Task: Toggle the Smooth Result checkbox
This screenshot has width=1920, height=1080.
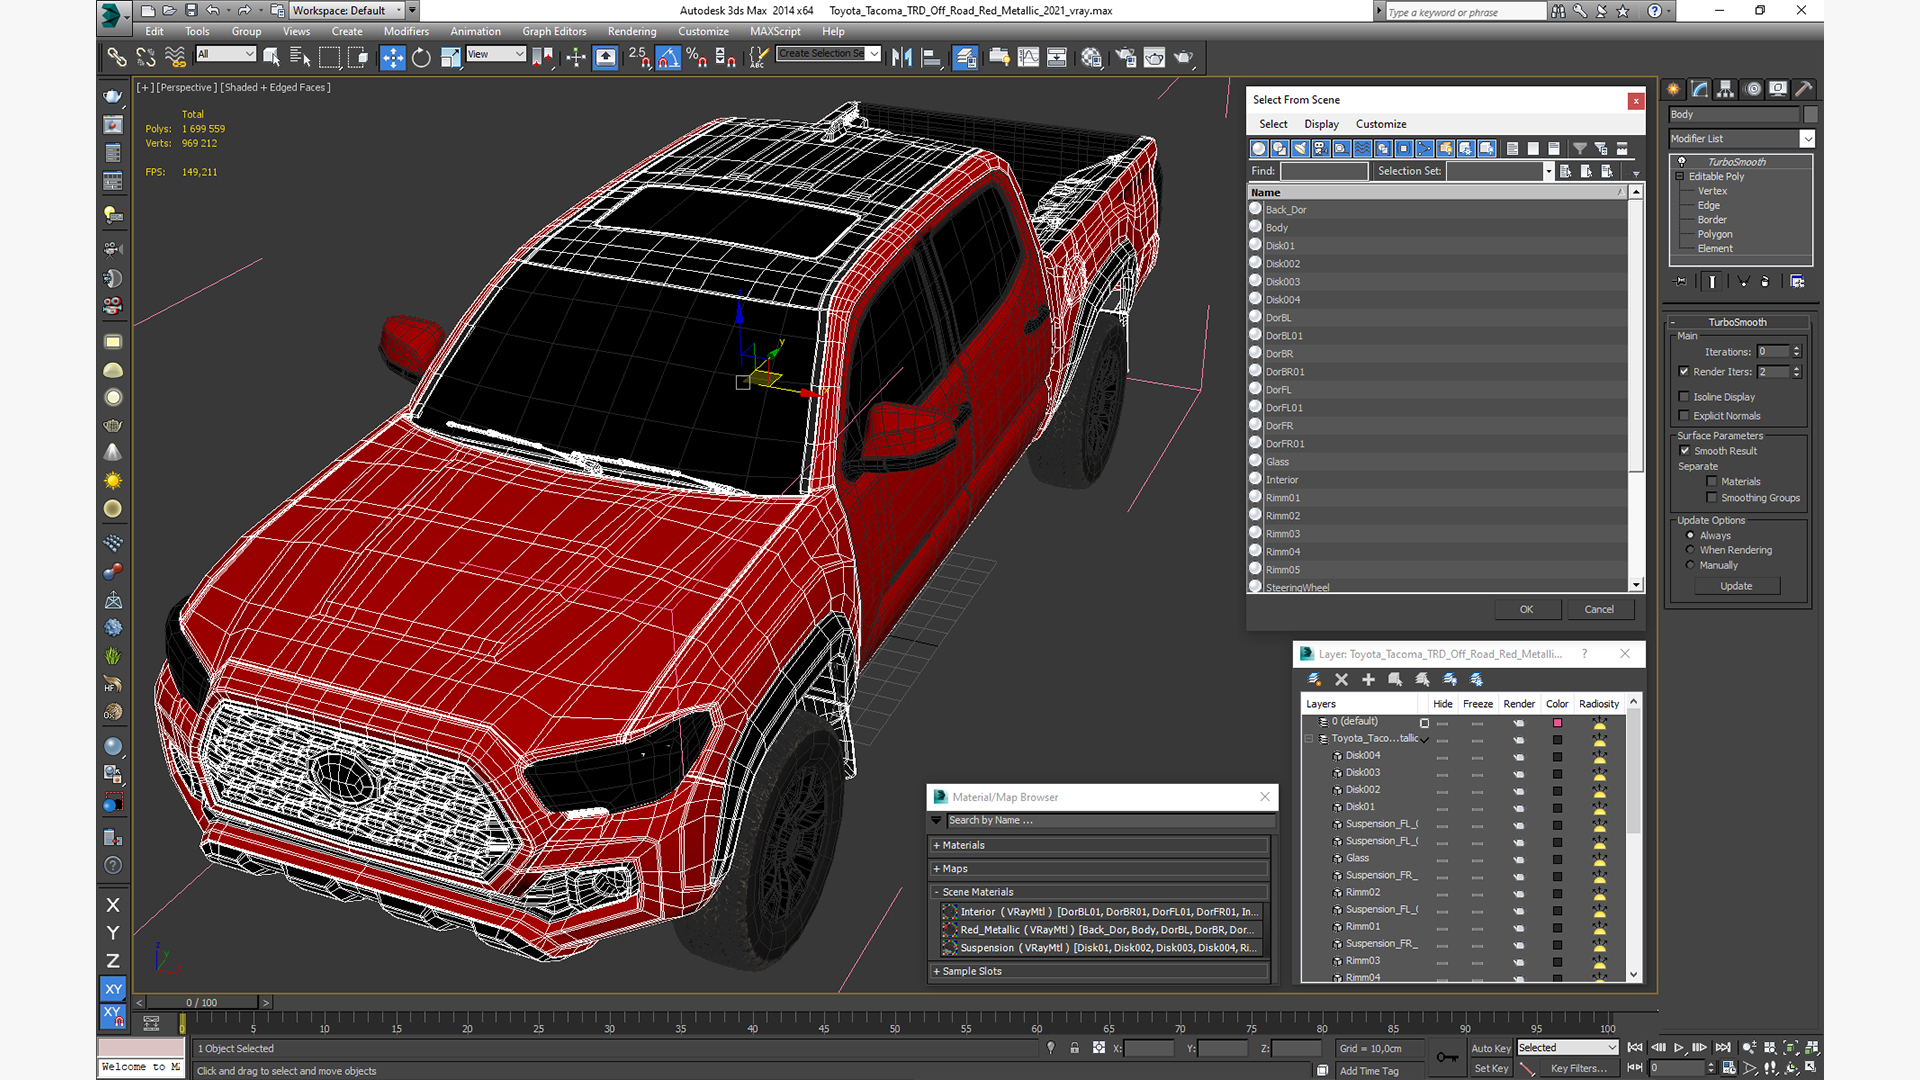Action: coord(1685,450)
